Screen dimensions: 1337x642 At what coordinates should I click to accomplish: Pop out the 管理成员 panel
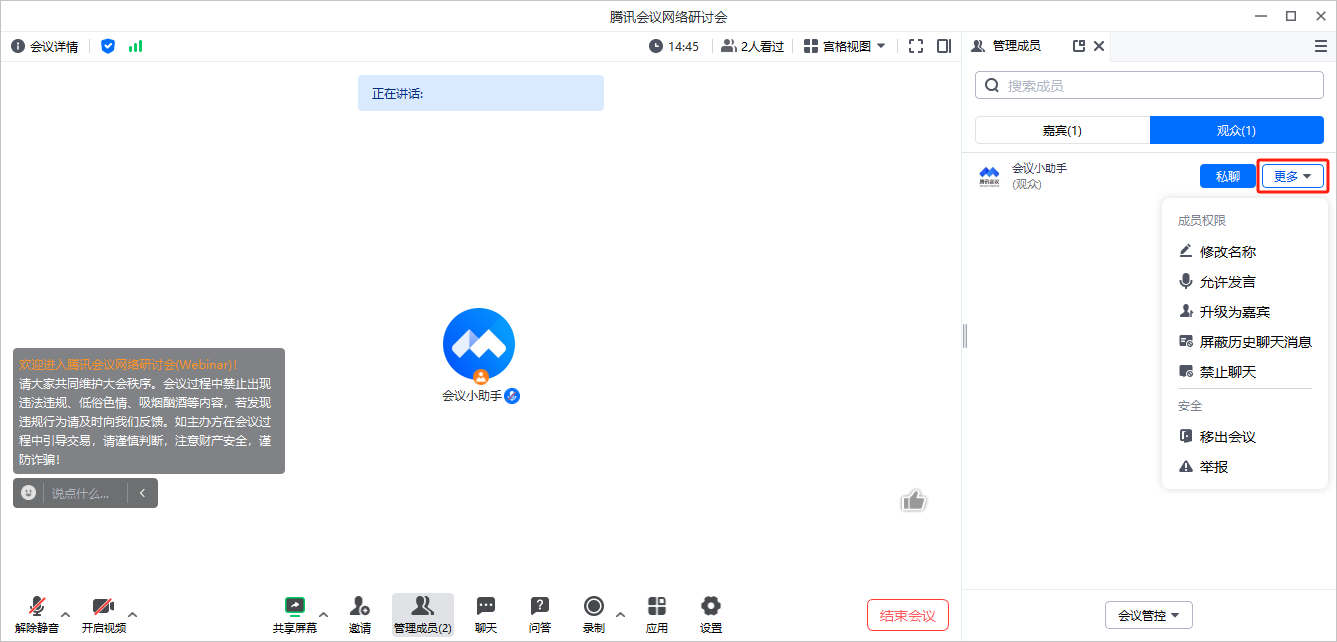pos(1079,46)
